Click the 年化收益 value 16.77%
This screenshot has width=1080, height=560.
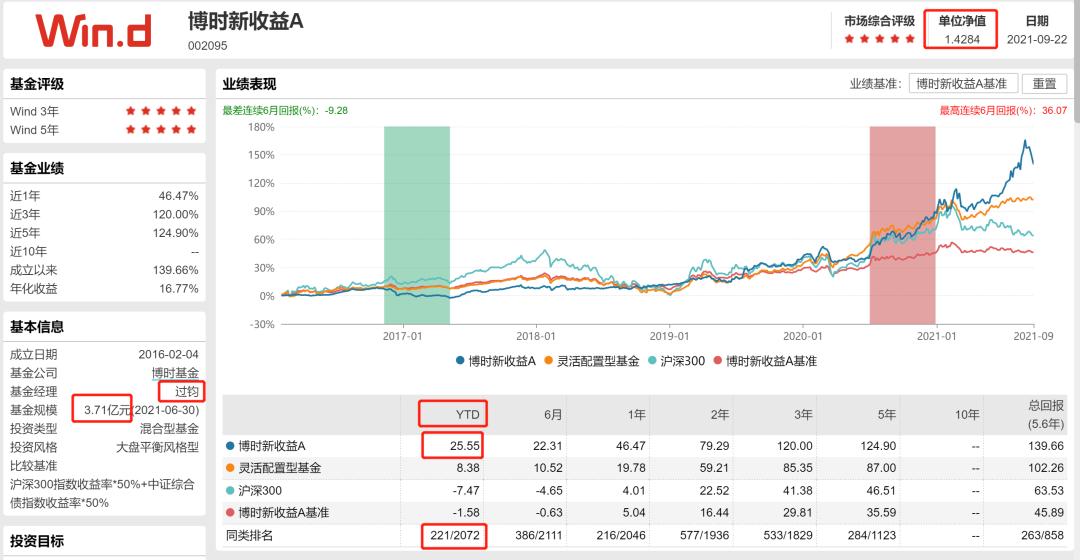[178, 289]
